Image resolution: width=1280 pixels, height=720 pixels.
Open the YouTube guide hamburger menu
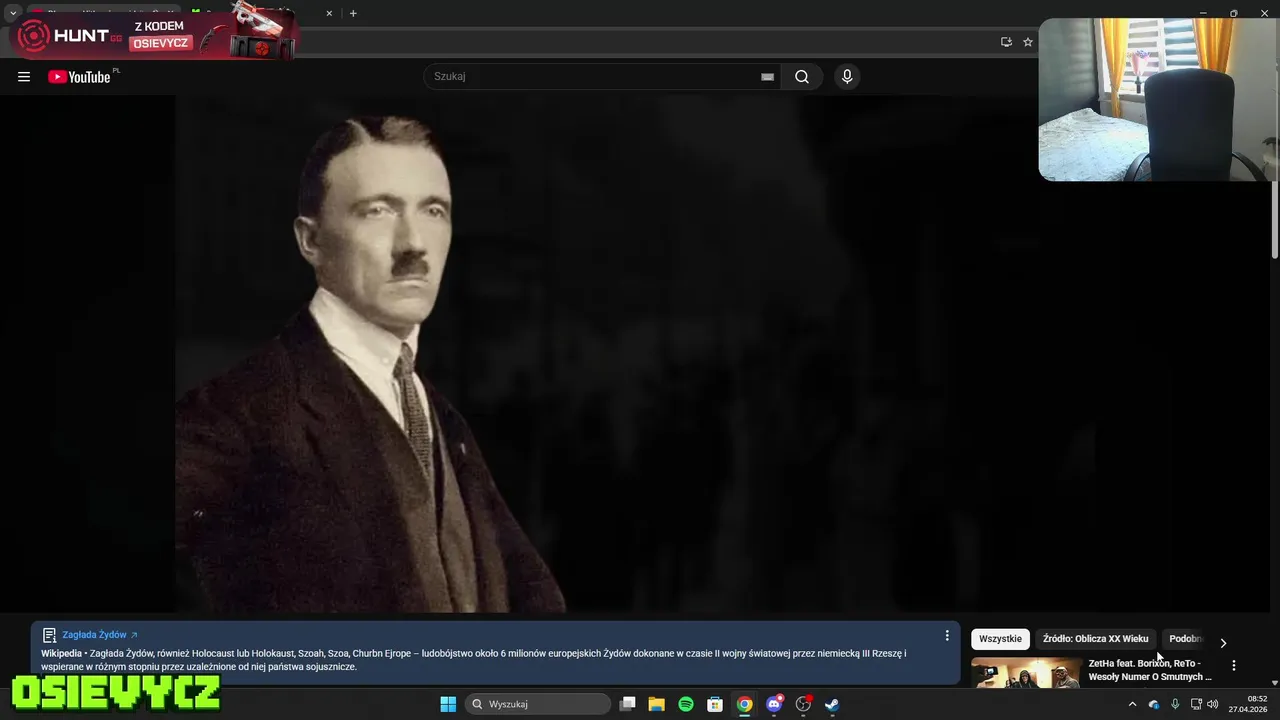click(24, 77)
